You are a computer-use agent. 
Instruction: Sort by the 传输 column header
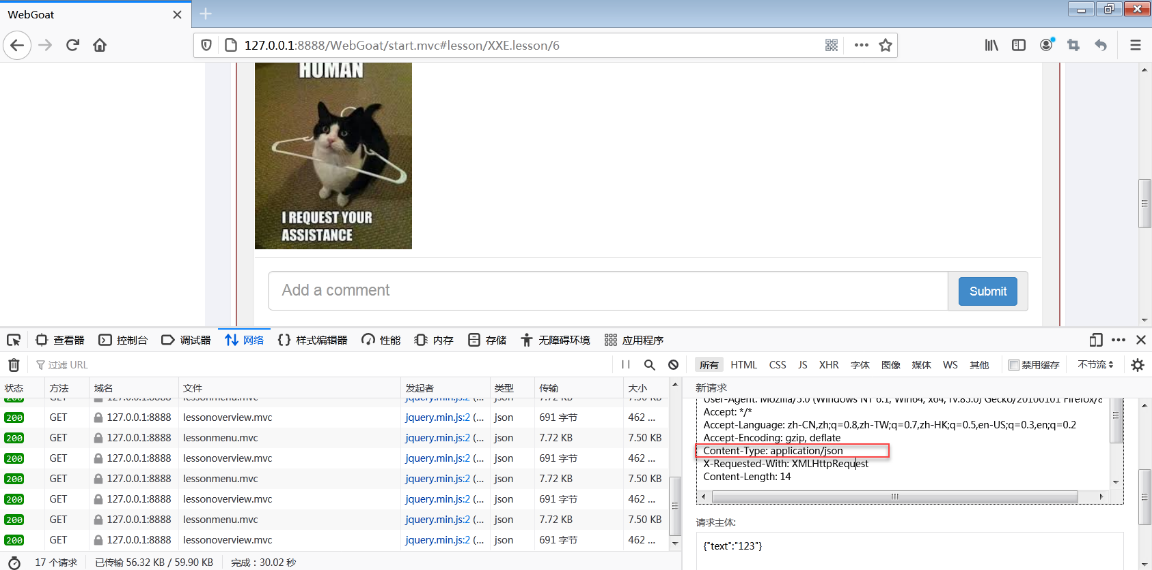coord(579,387)
